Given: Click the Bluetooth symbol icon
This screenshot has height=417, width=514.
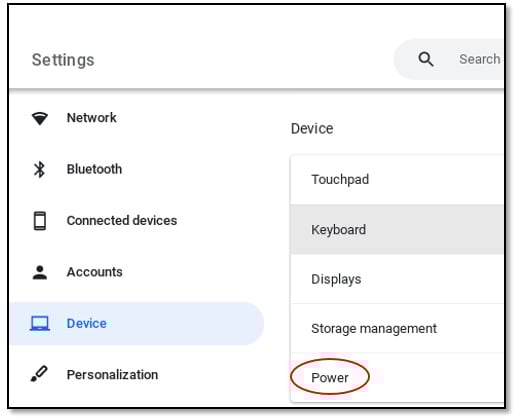Looking at the screenshot, I should pos(39,169).
